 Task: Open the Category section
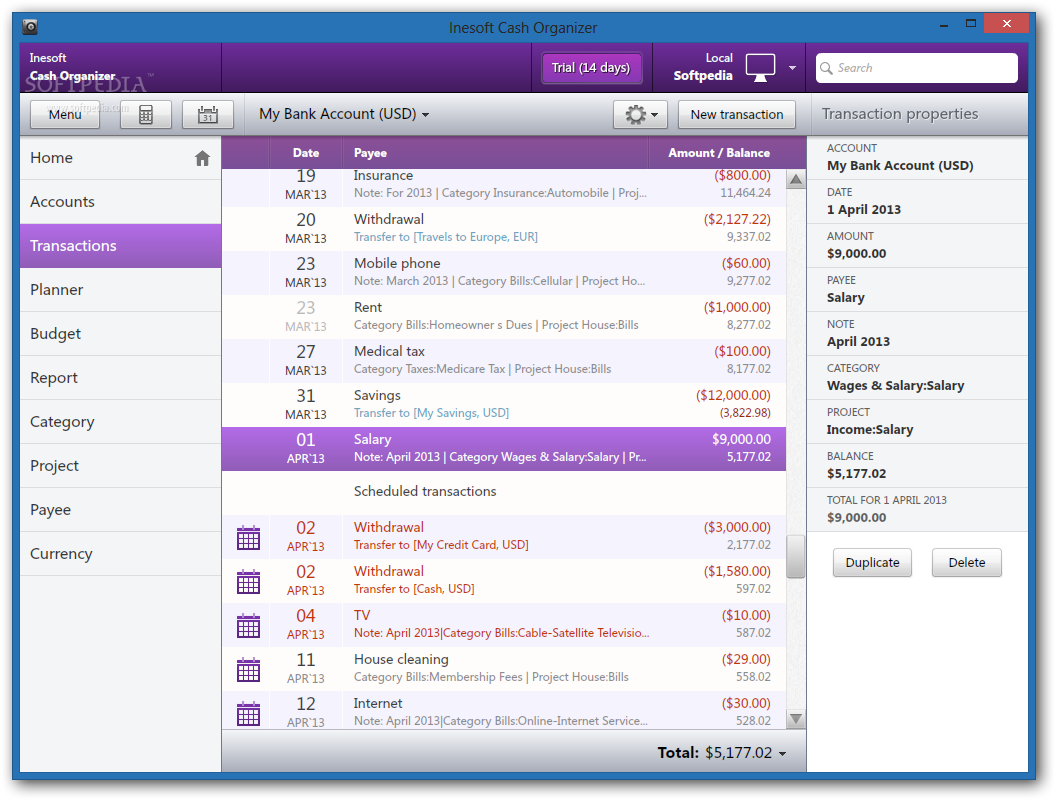point(121,422)
